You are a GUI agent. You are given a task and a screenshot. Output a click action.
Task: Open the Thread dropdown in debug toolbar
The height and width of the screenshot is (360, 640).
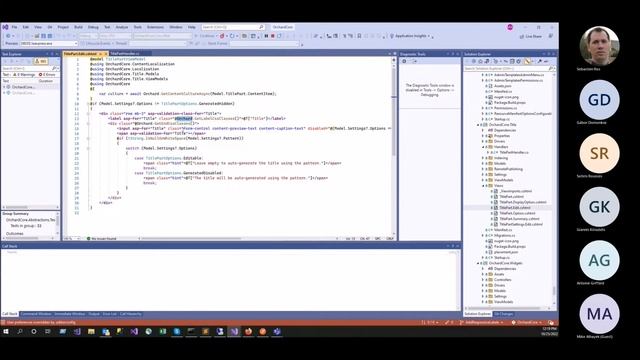coord(157,43)
